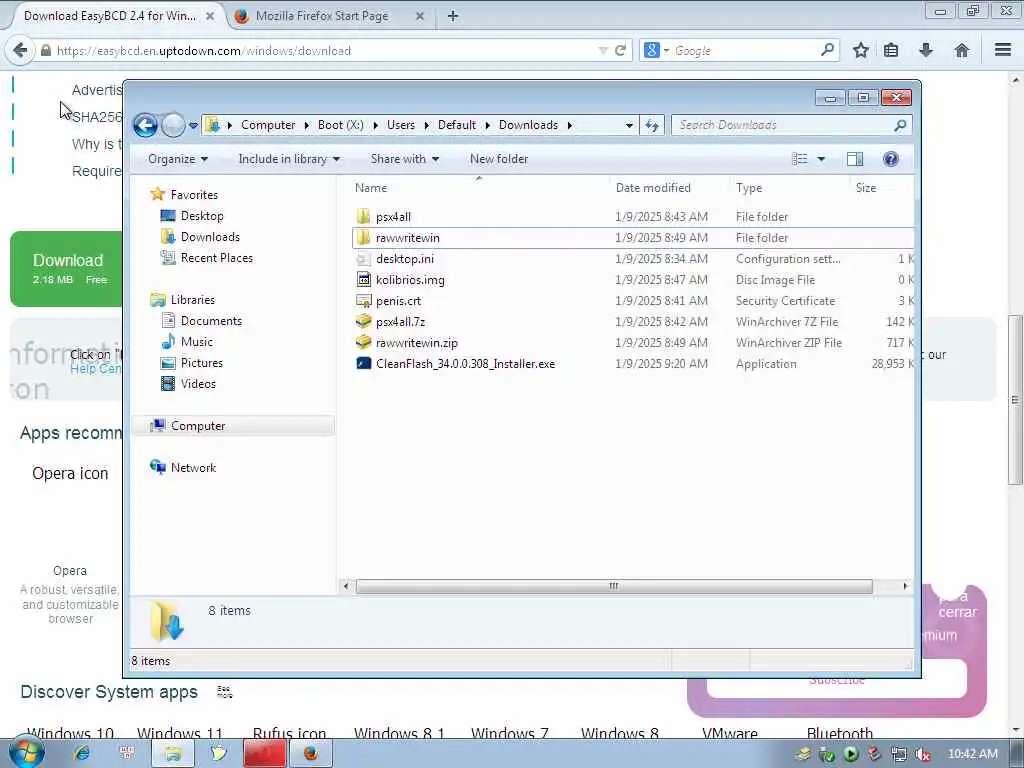Select Network in navigation pane
Viewport: 1024px width, 768px height.
193,468
